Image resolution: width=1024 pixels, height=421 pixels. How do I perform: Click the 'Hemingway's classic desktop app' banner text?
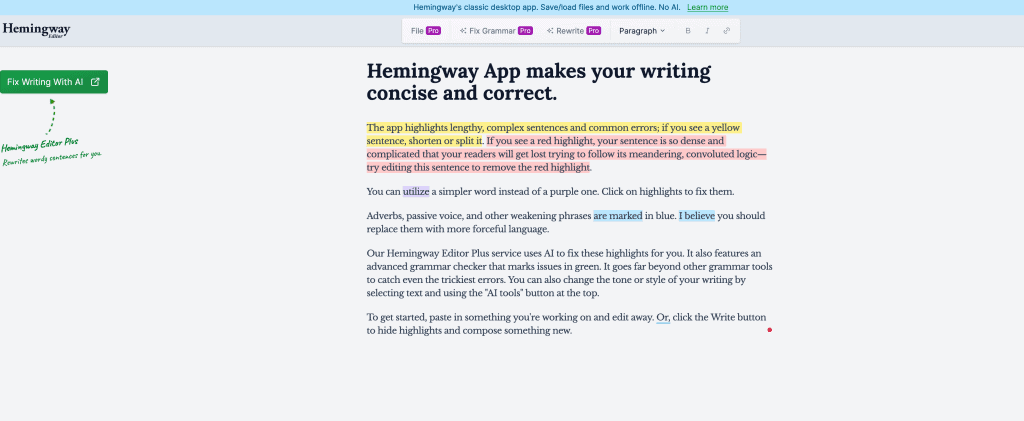pos(547,7)
